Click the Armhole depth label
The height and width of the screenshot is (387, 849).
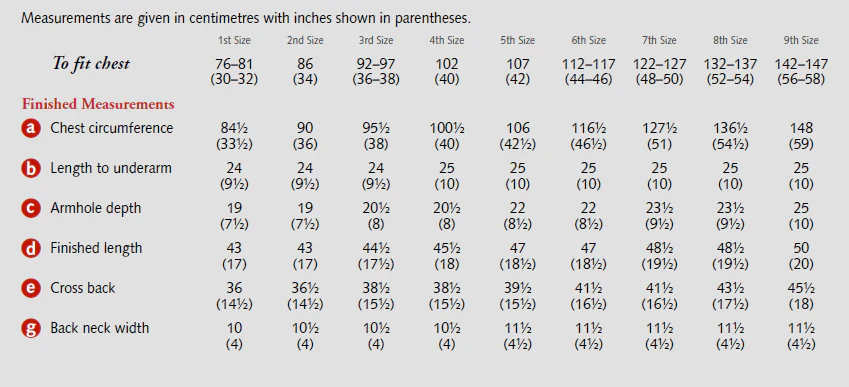coord(96,208)
